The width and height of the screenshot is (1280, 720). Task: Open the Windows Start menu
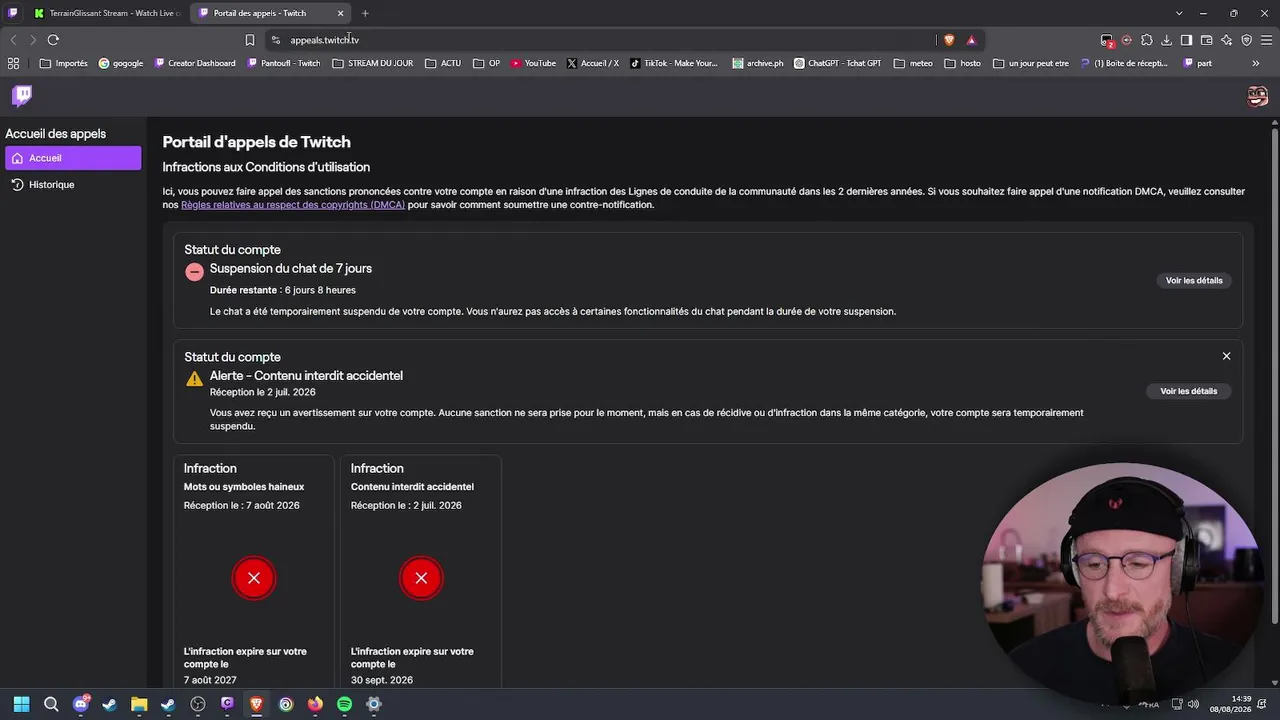tap(21, 704)
